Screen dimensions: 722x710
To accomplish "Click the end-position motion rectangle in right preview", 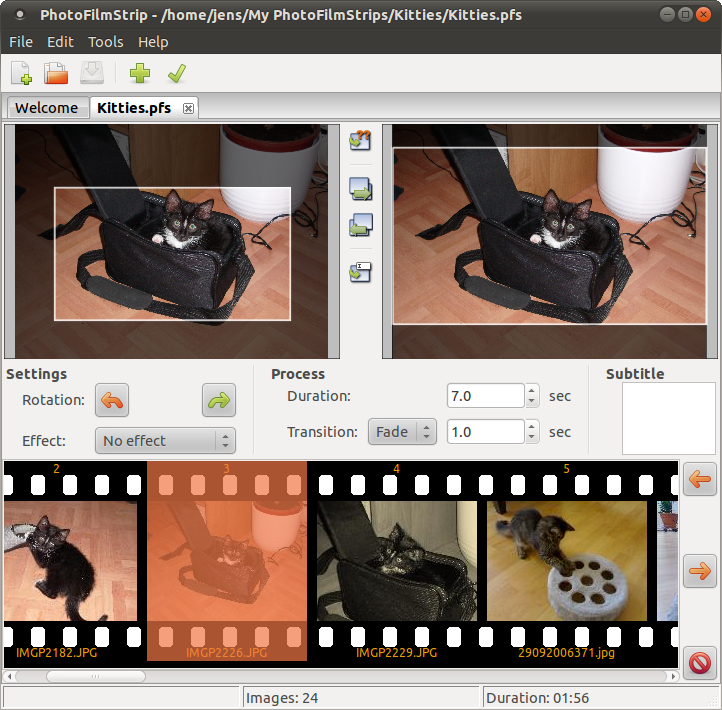I will click(x=549, y=236).
